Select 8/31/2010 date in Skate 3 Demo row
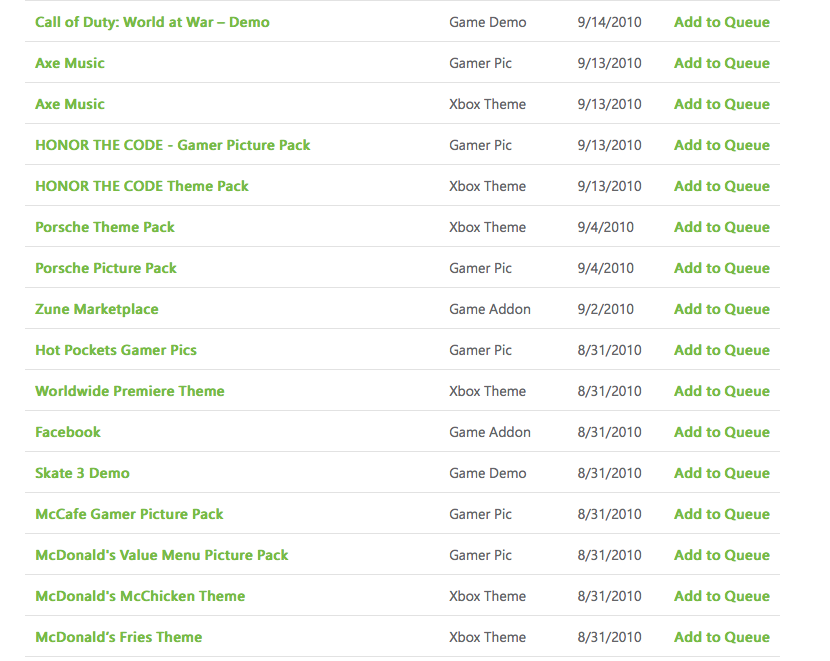 pos(609,473)
